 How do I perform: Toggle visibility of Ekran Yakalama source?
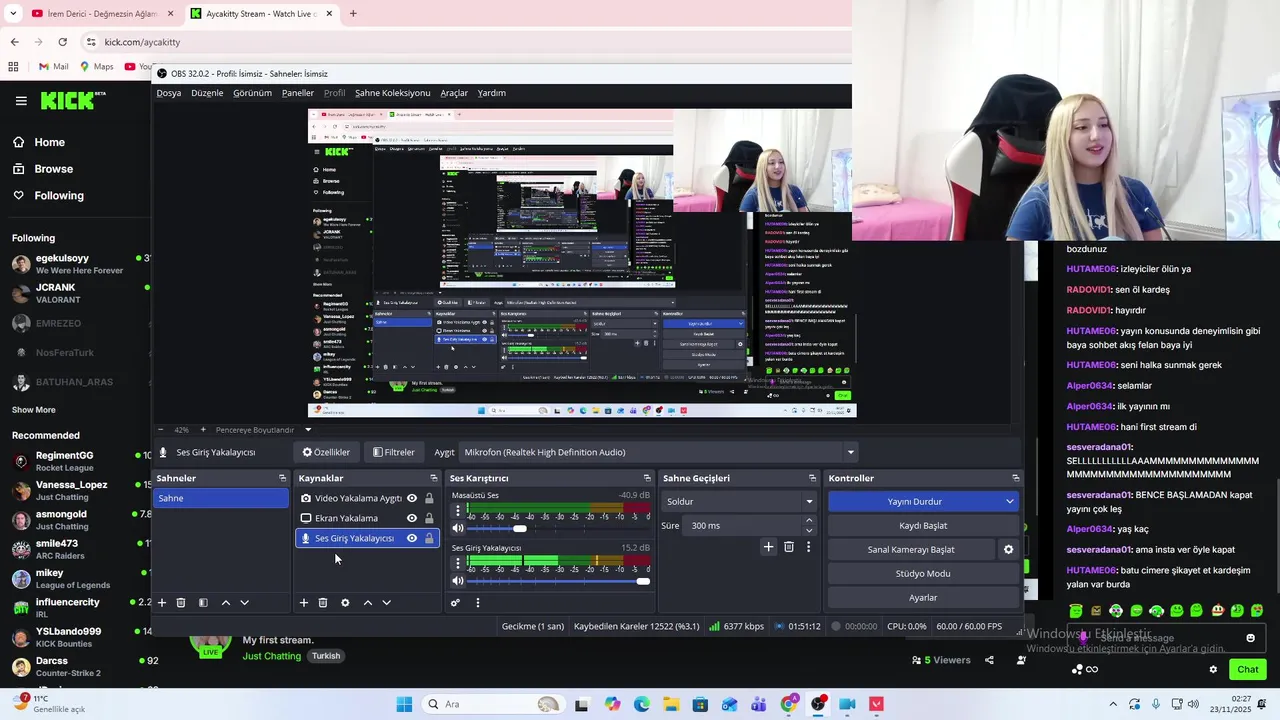click(411, 518)
